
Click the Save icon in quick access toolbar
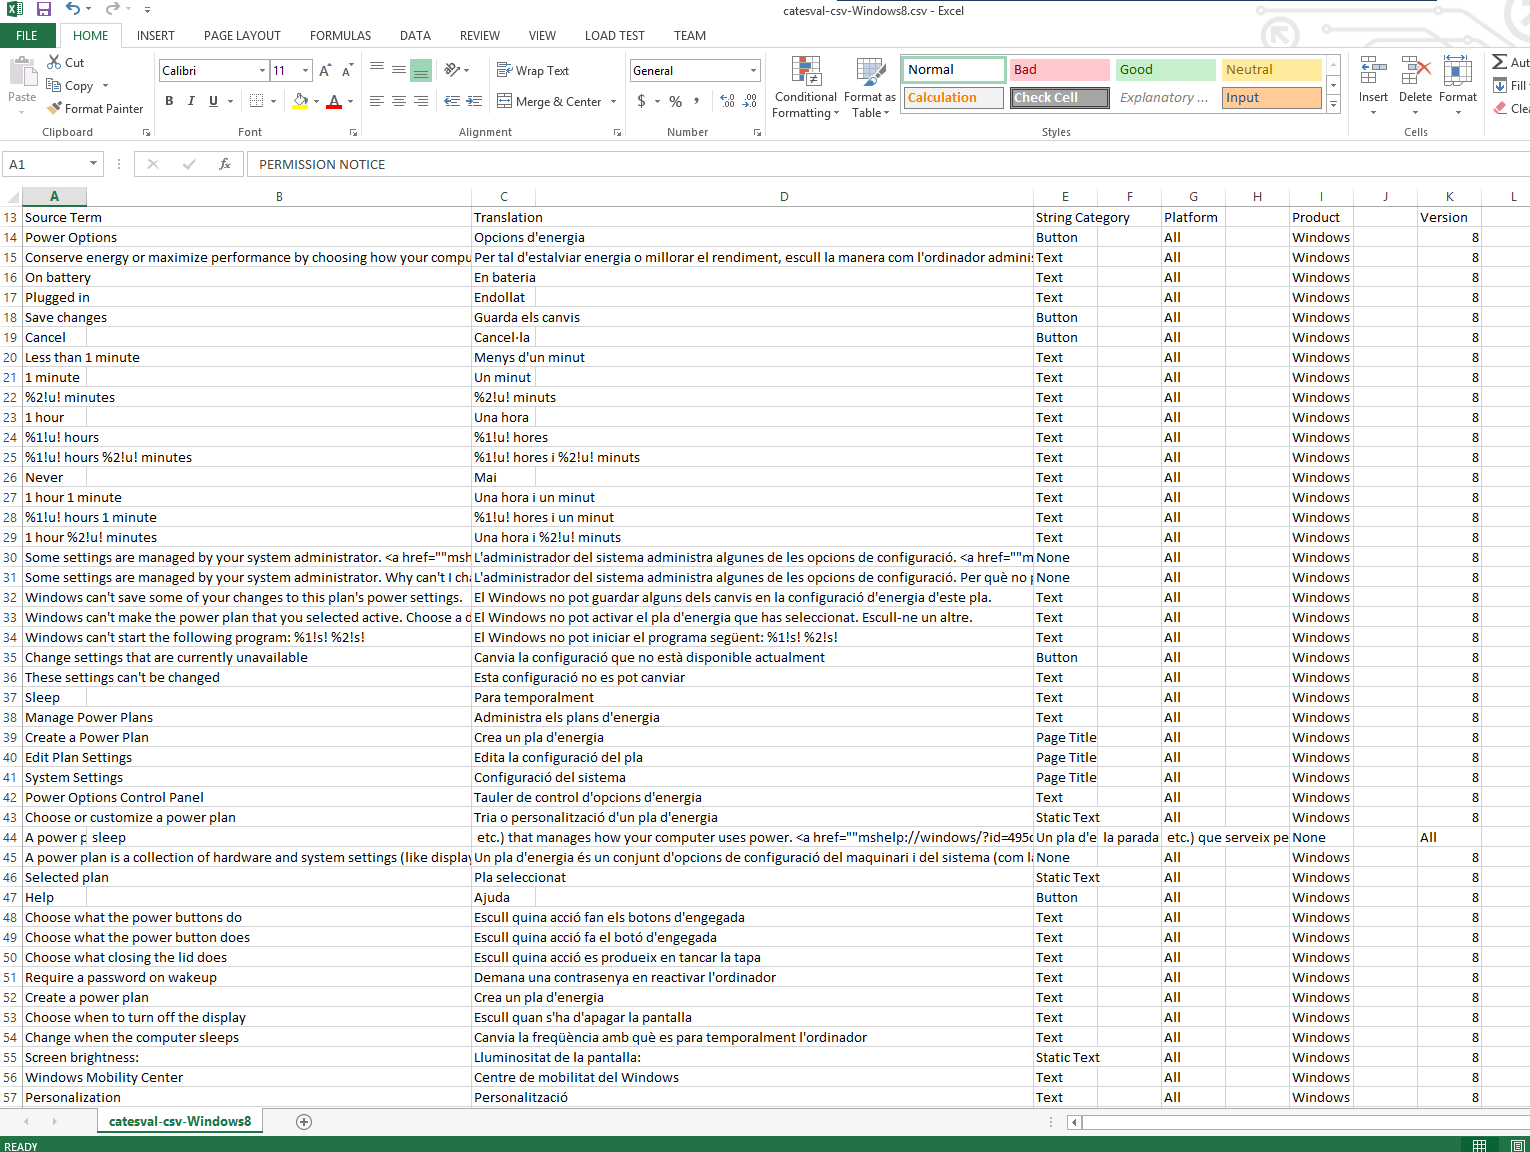[44, 10]
